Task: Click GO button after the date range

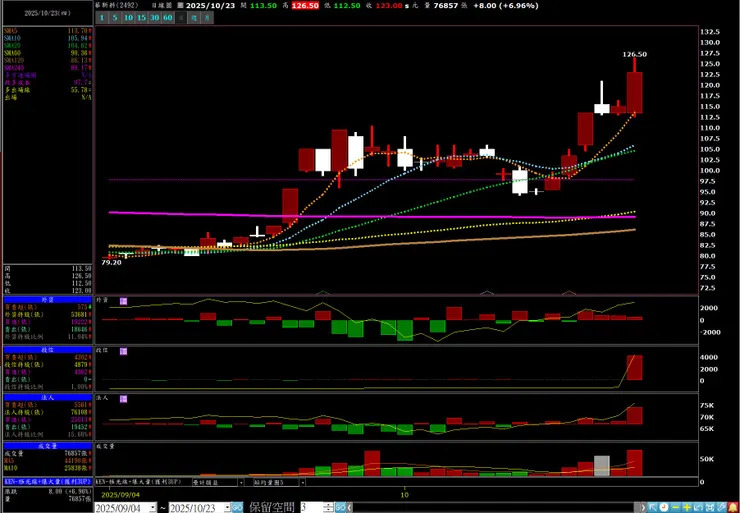Action: tap(237, 507)
